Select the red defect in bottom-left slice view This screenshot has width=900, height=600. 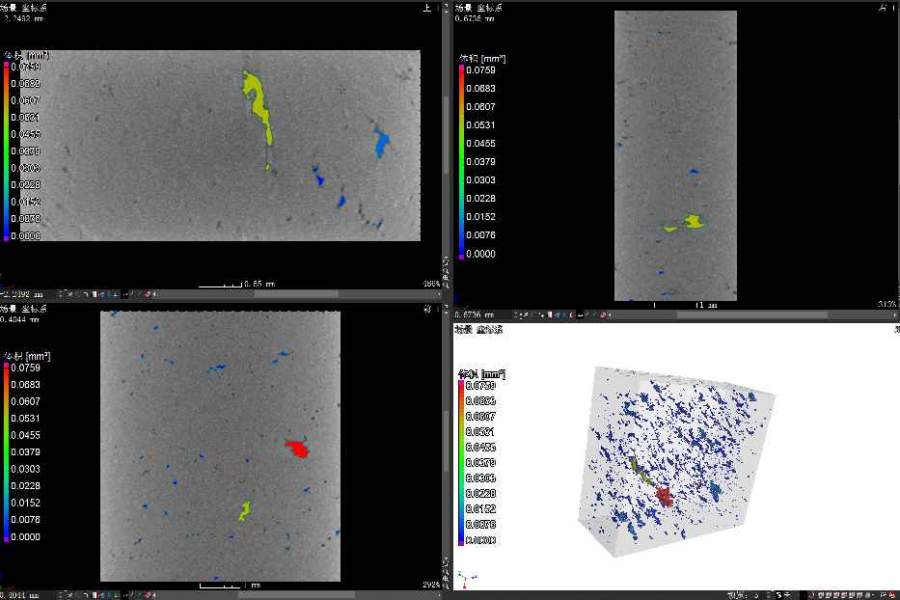[296, 448]
